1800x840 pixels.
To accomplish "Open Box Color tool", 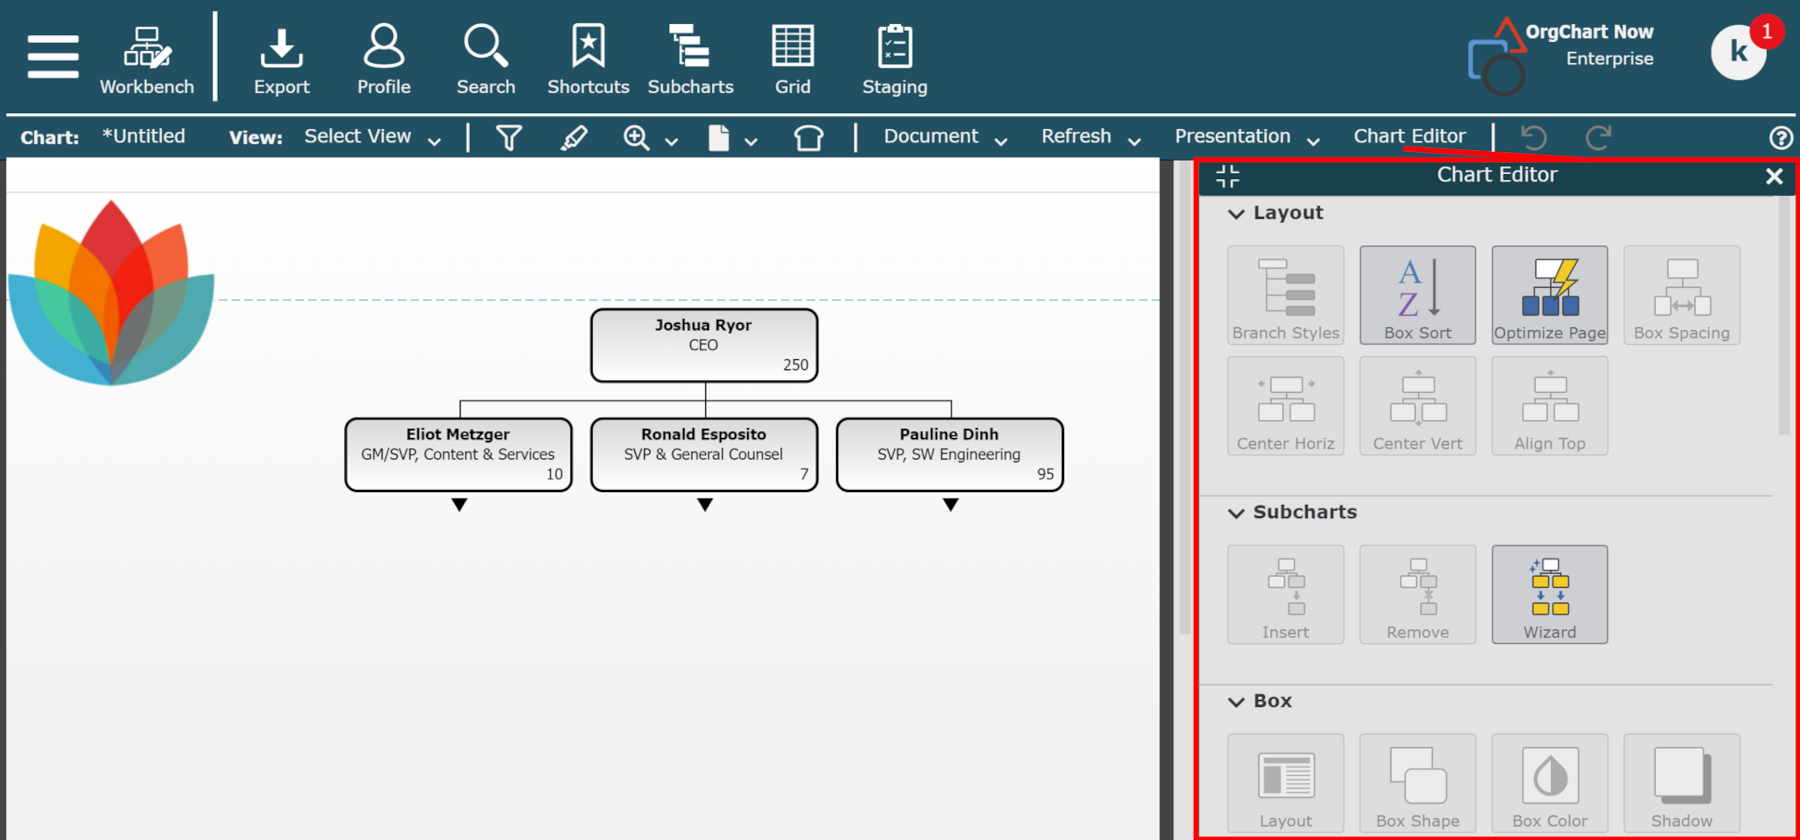I will [x=1550, y=783].
